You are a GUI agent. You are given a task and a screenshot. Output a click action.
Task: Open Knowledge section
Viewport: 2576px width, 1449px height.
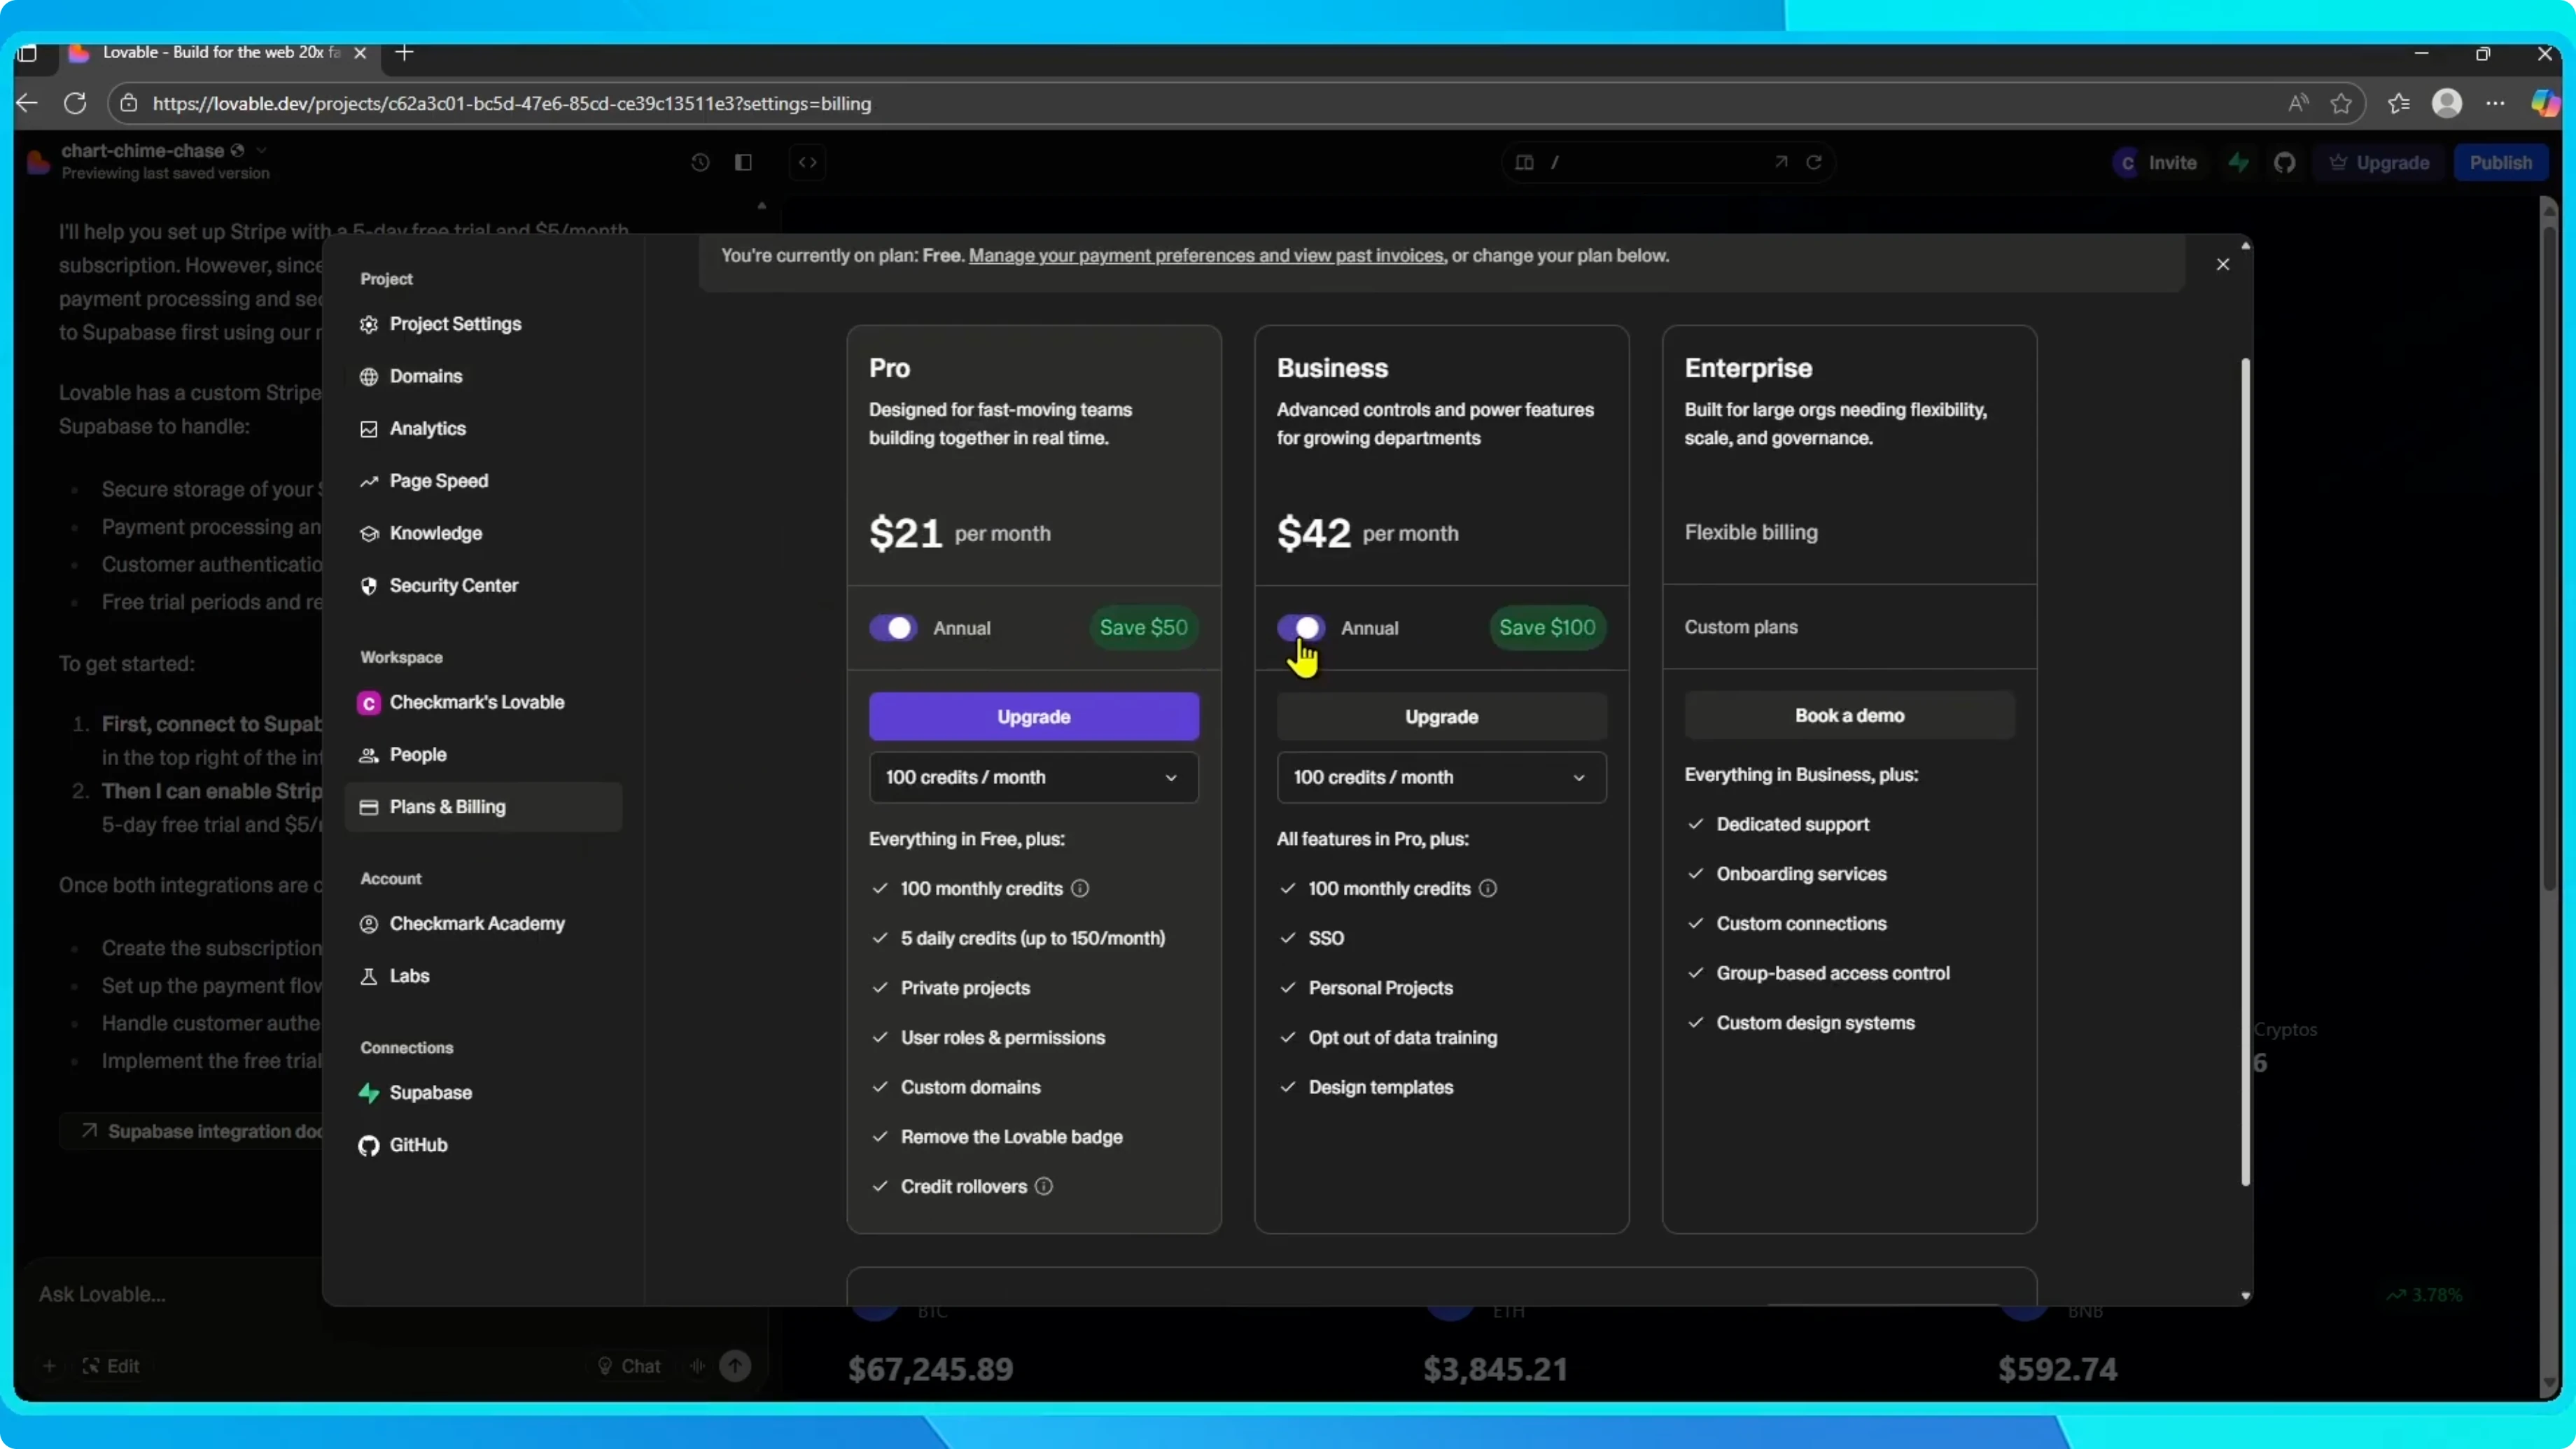coord(483,533)
